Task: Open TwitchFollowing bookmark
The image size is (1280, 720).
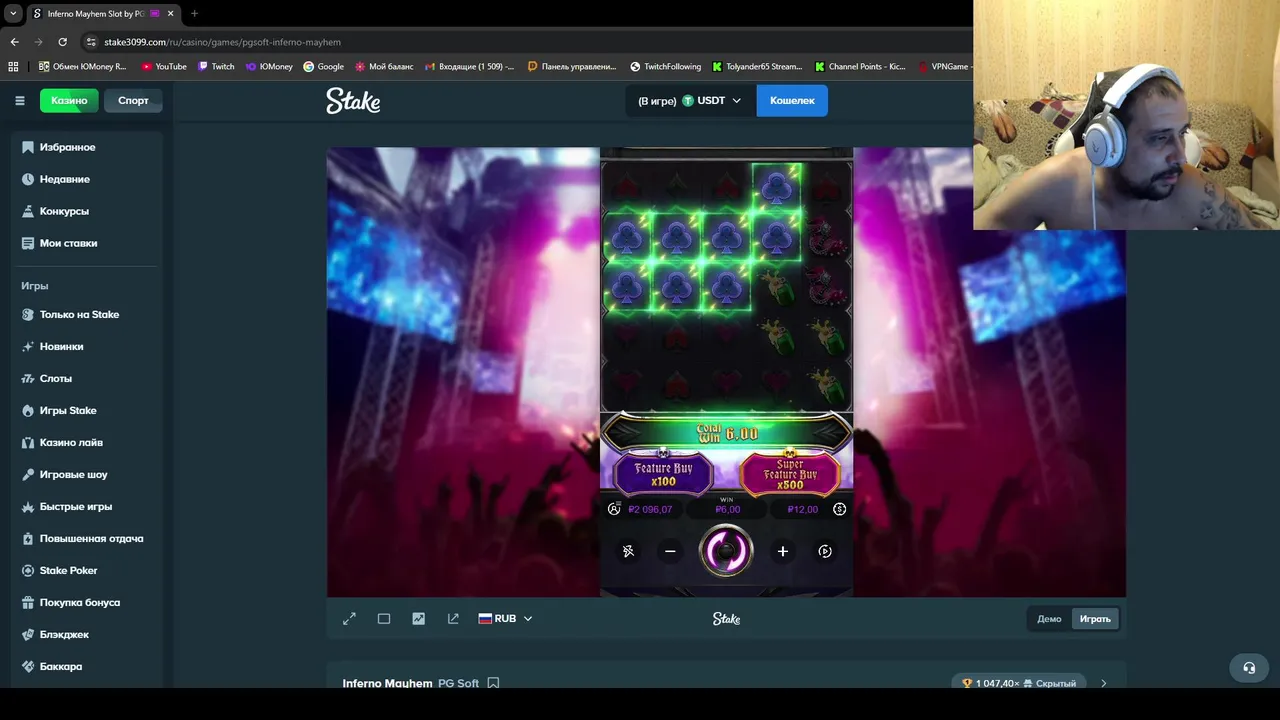Action: click(665, 66)
